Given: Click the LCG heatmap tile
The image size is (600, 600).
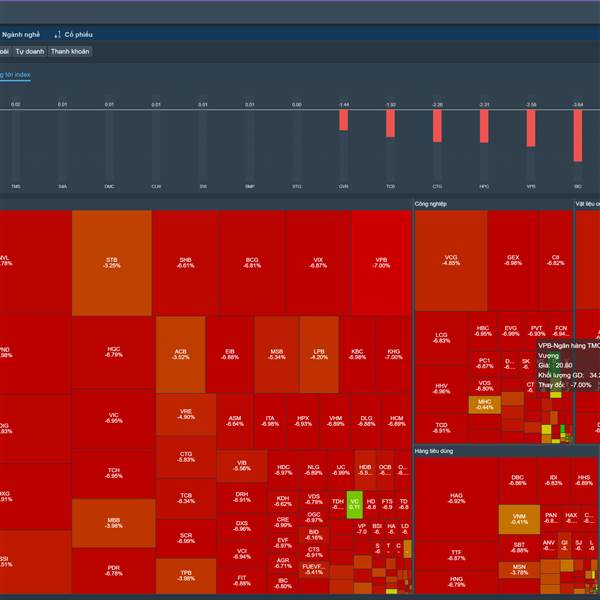Looking at the screenshot, I should [x=442, y=338].
